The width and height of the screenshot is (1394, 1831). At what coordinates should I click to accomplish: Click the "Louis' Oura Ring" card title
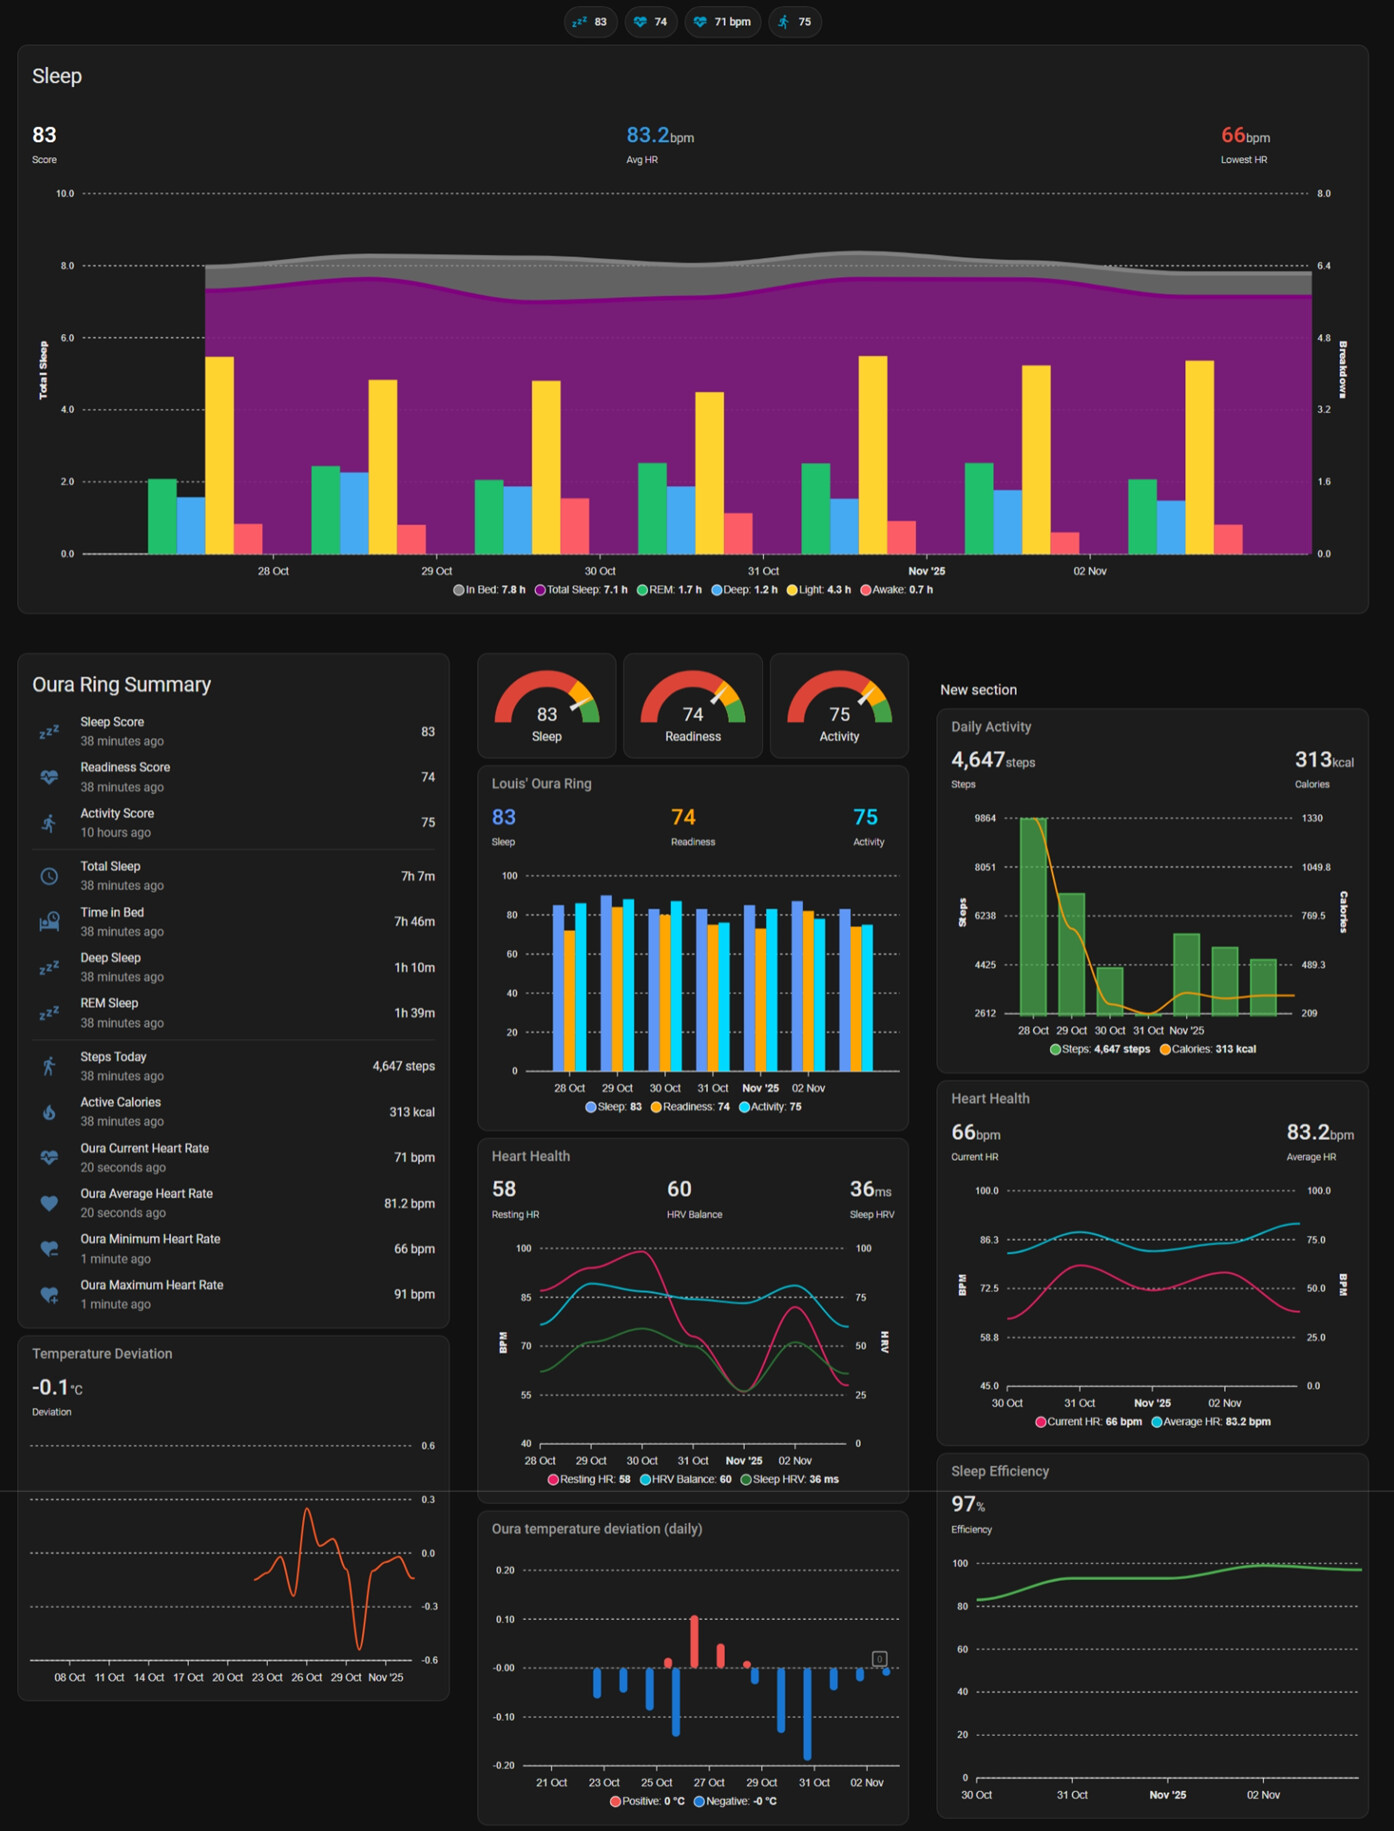tap(542, 784)
